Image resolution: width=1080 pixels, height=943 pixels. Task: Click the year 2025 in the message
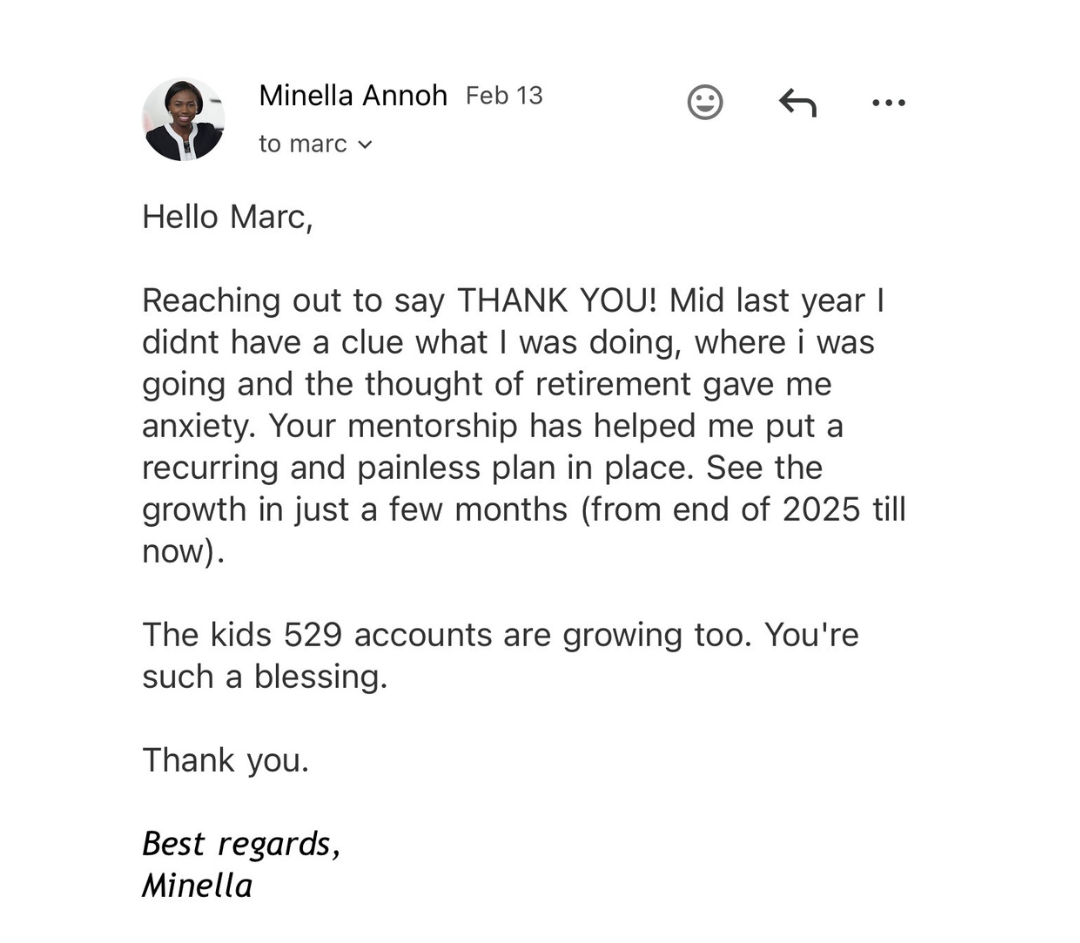tap(821, 510)
